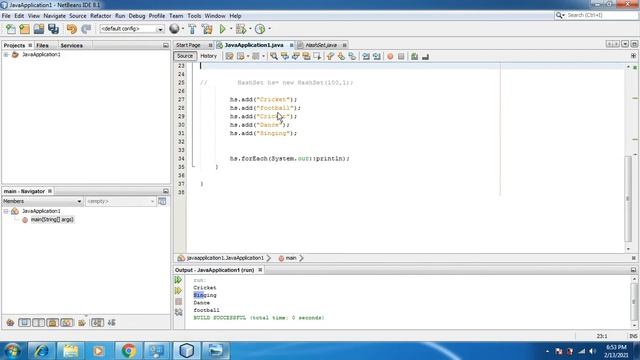
Task: Run project with green play icon
Action: click(222, 29)
